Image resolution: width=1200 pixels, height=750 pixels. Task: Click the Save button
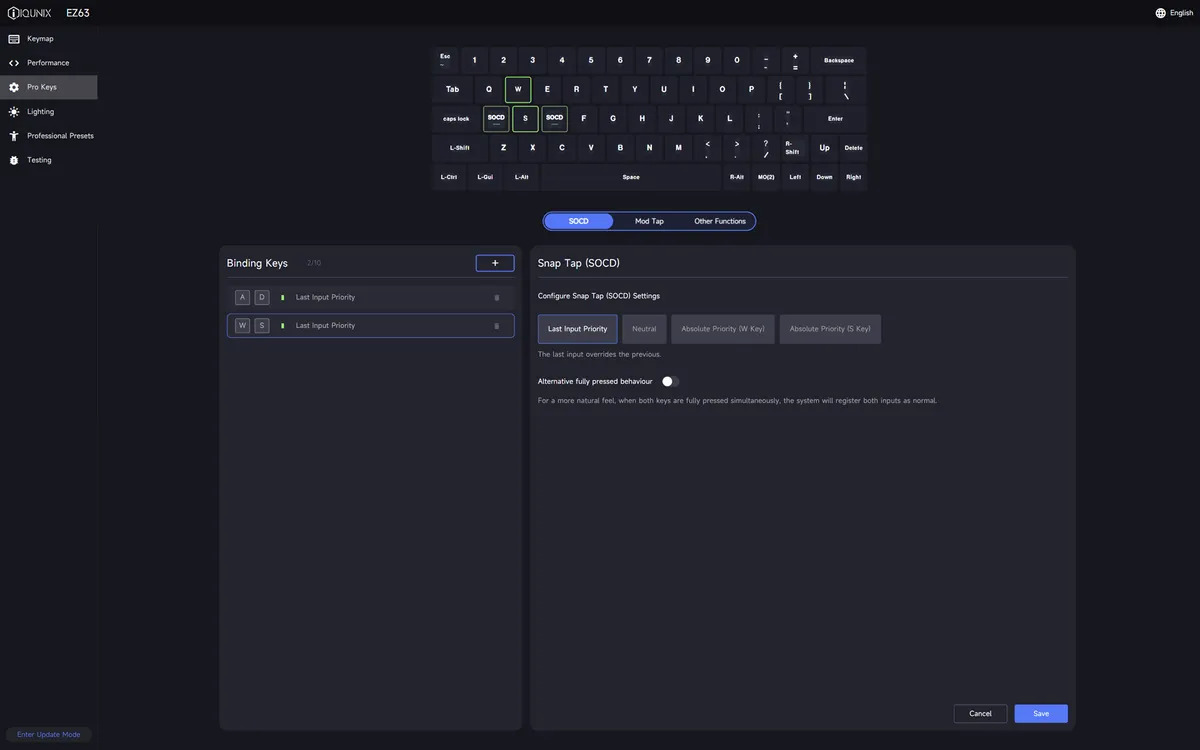1041,714
